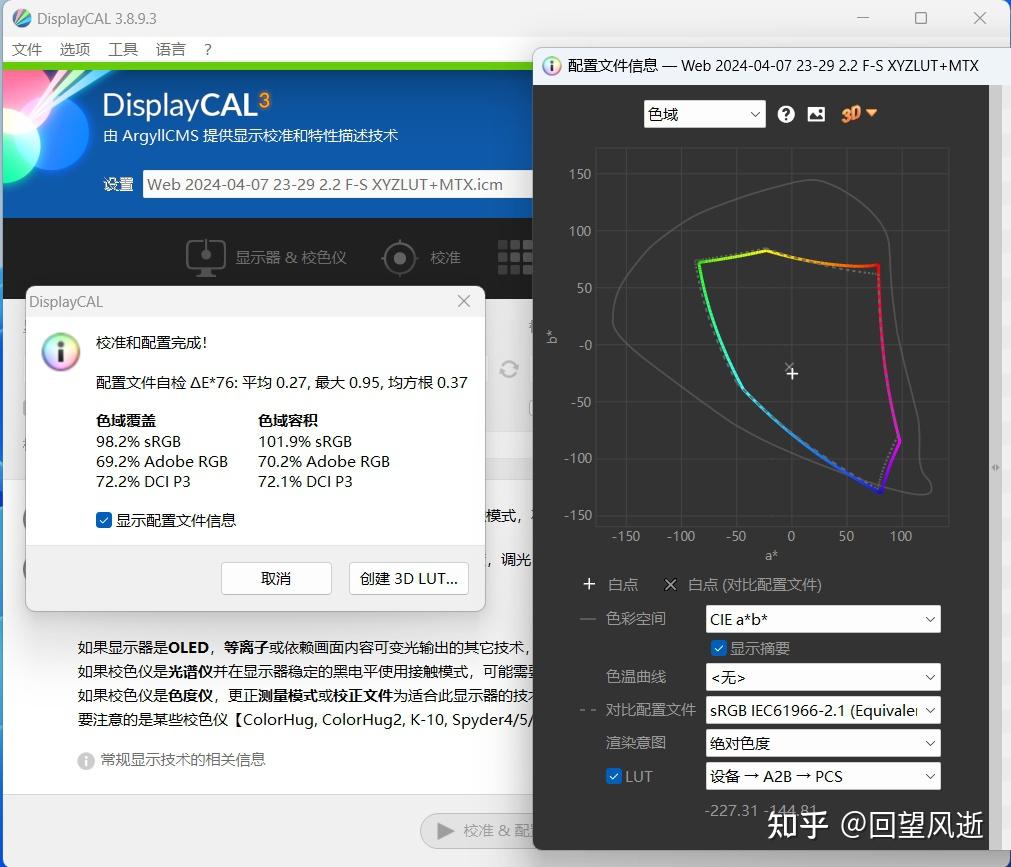This screenshot has height=867, width=1011.
Task: Click the info icon beside 常规显示技术的相关信息
Action: click(x=86, y=761)
